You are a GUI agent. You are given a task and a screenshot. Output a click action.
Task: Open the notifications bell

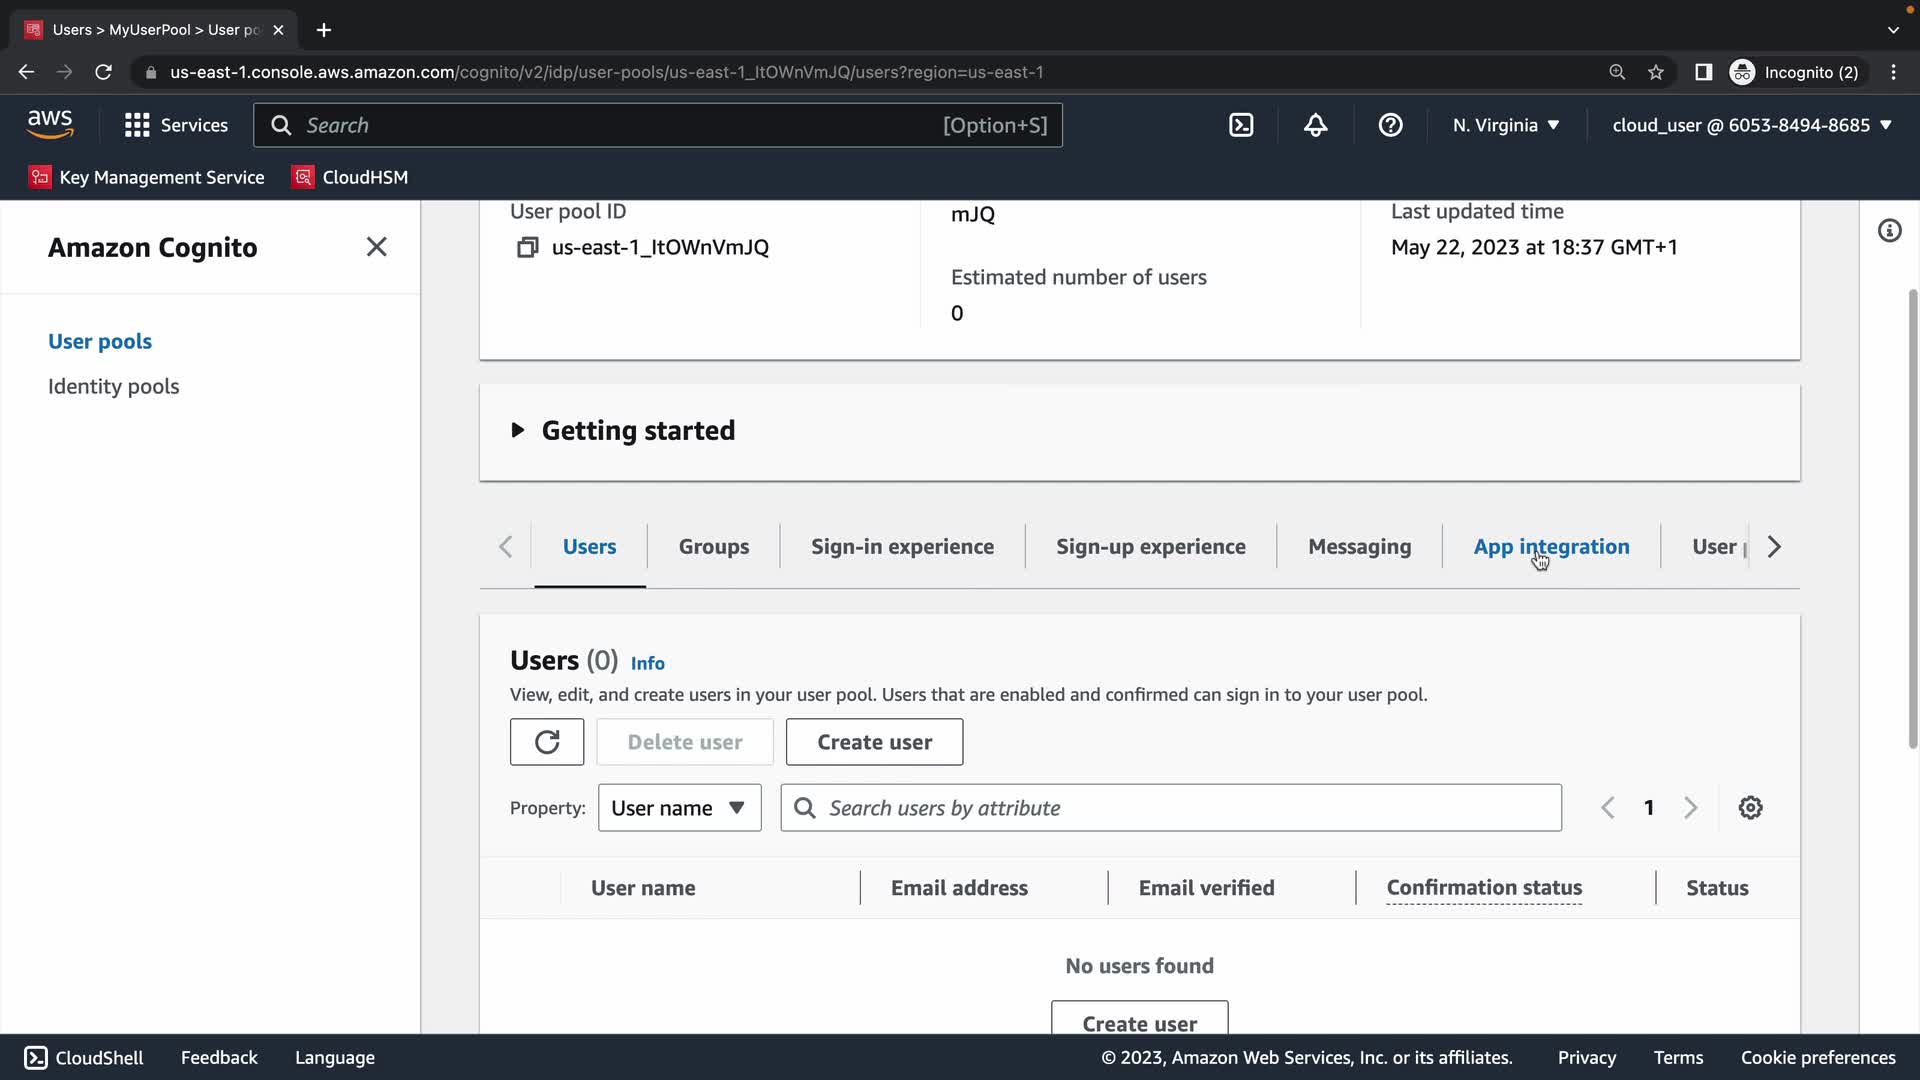click(1316, 125)
